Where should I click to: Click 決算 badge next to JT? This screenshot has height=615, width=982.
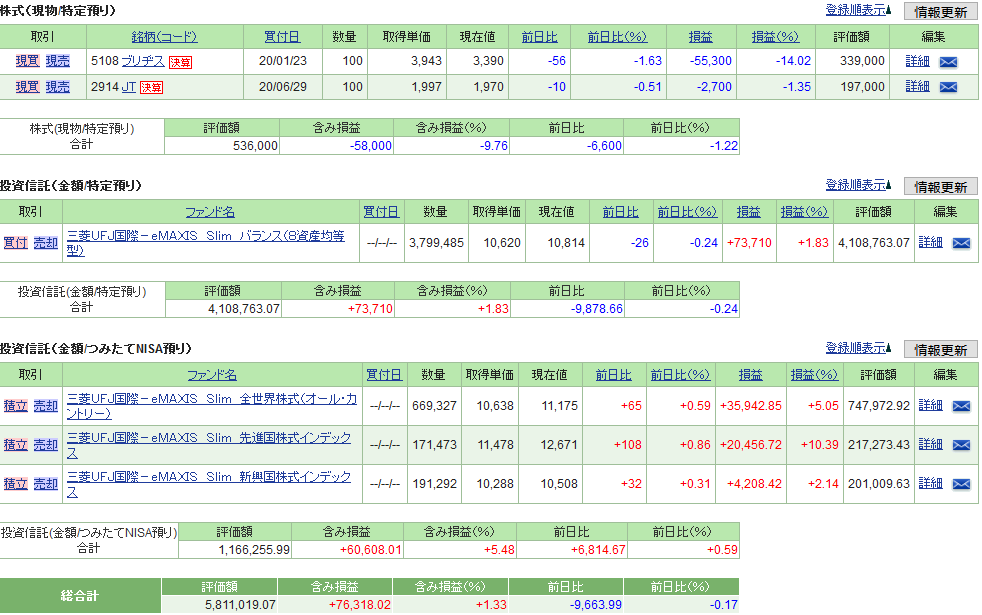point(152,88)
